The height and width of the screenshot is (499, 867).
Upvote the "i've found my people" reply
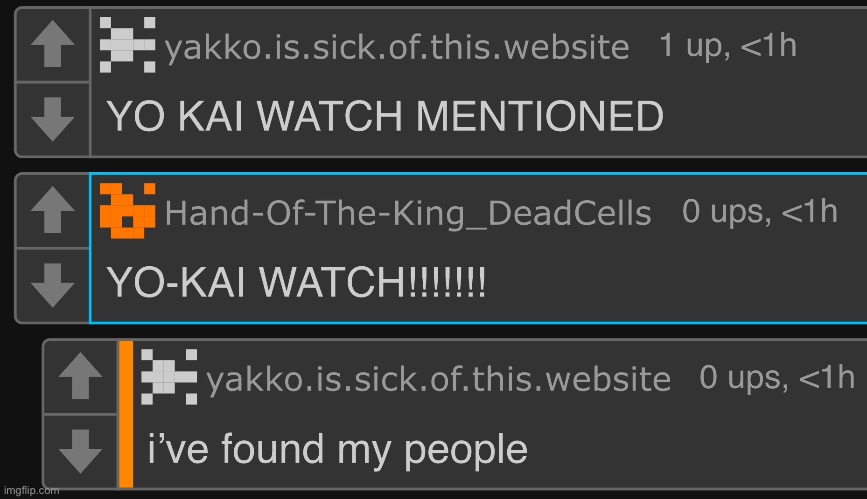(80, 376)
